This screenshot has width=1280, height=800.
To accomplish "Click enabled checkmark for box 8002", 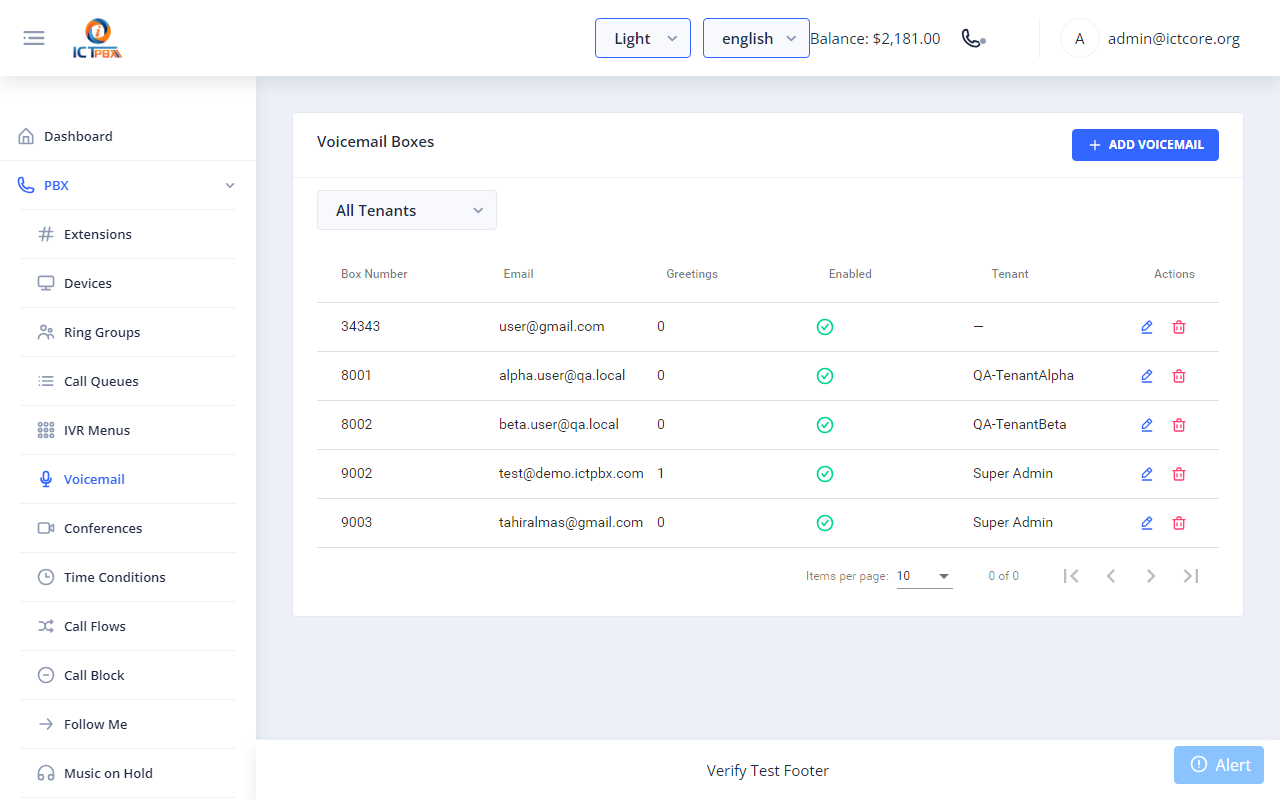I will [825, 425].
